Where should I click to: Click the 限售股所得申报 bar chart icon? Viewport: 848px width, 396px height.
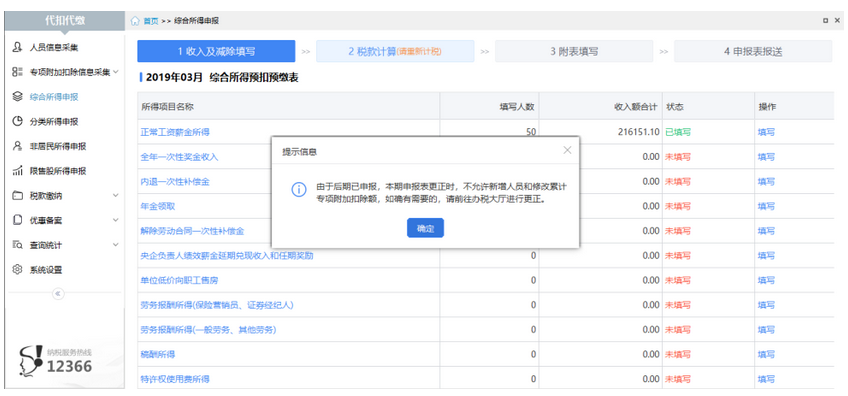click(17, 171)
